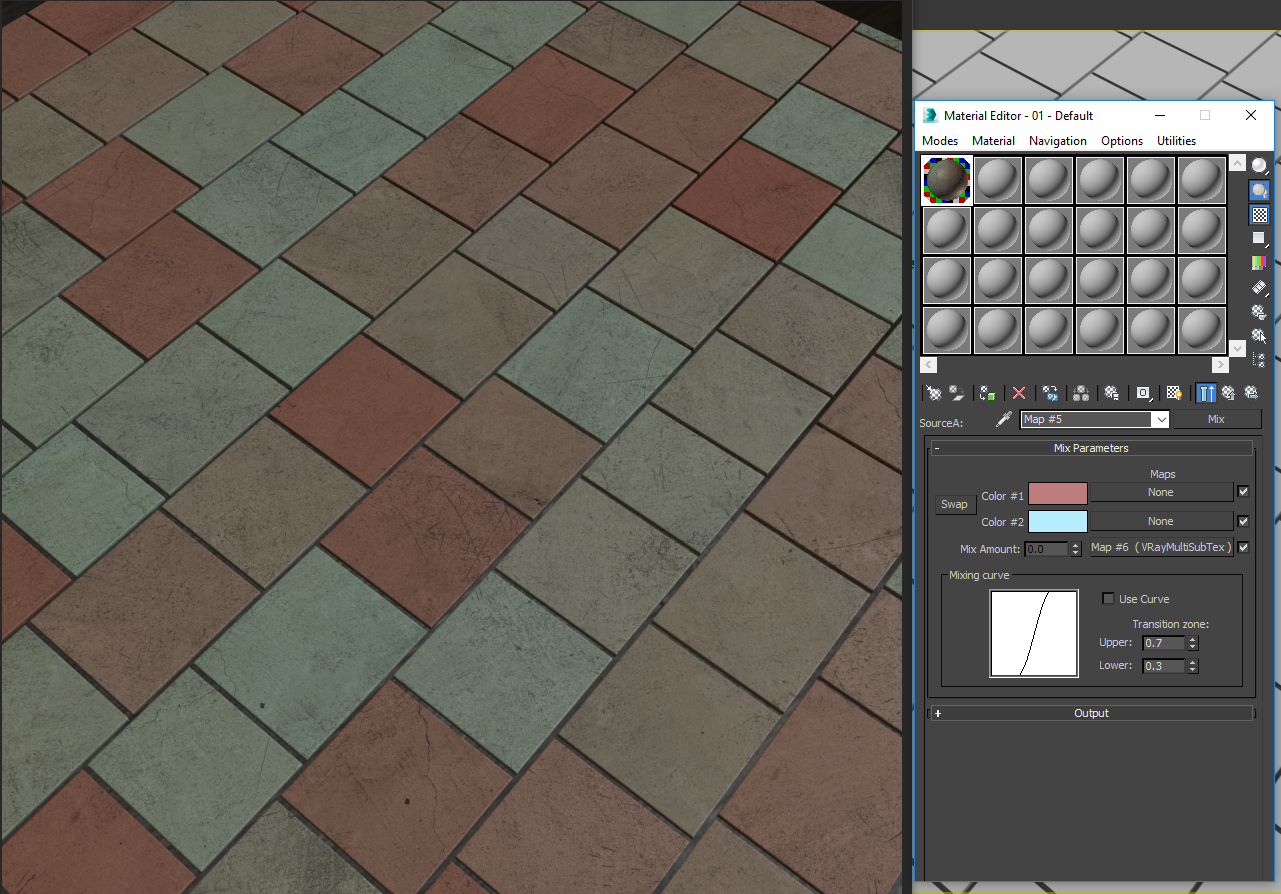The height and width of the screenshot is (894, 1281).
Task: Enable the Color #1 map checkbox
Action: (x=1243, y=492)
